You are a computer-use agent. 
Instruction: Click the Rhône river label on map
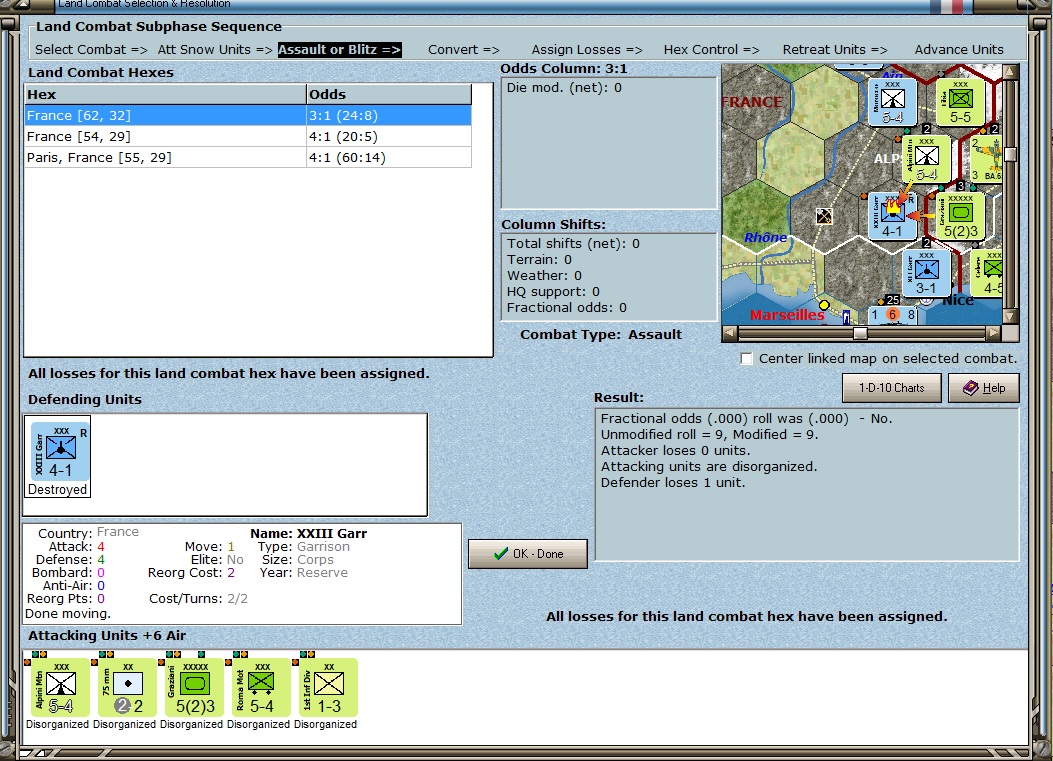tap(766, 237)
